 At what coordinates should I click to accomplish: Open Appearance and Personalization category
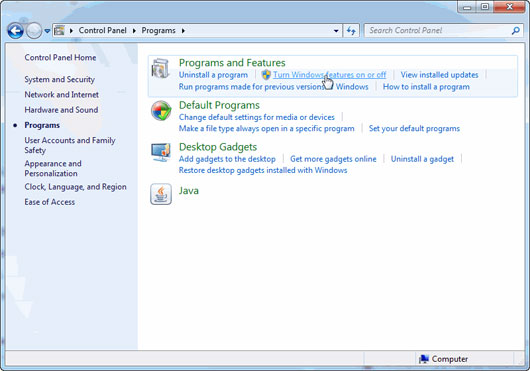click(x=53, y=168)
